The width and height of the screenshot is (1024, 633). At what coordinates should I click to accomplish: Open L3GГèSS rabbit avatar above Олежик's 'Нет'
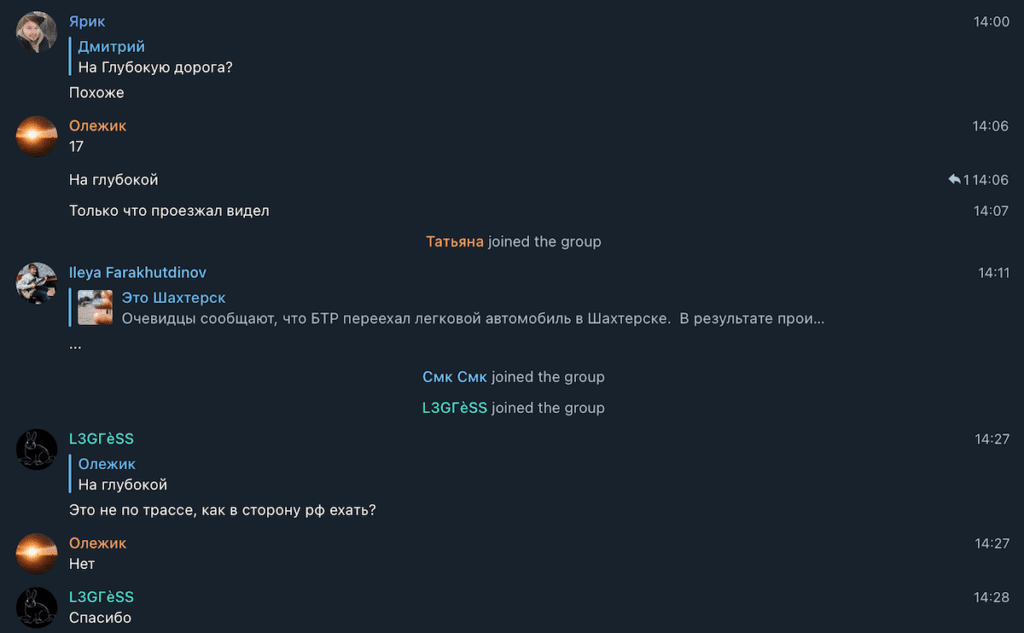click(36, 449)
